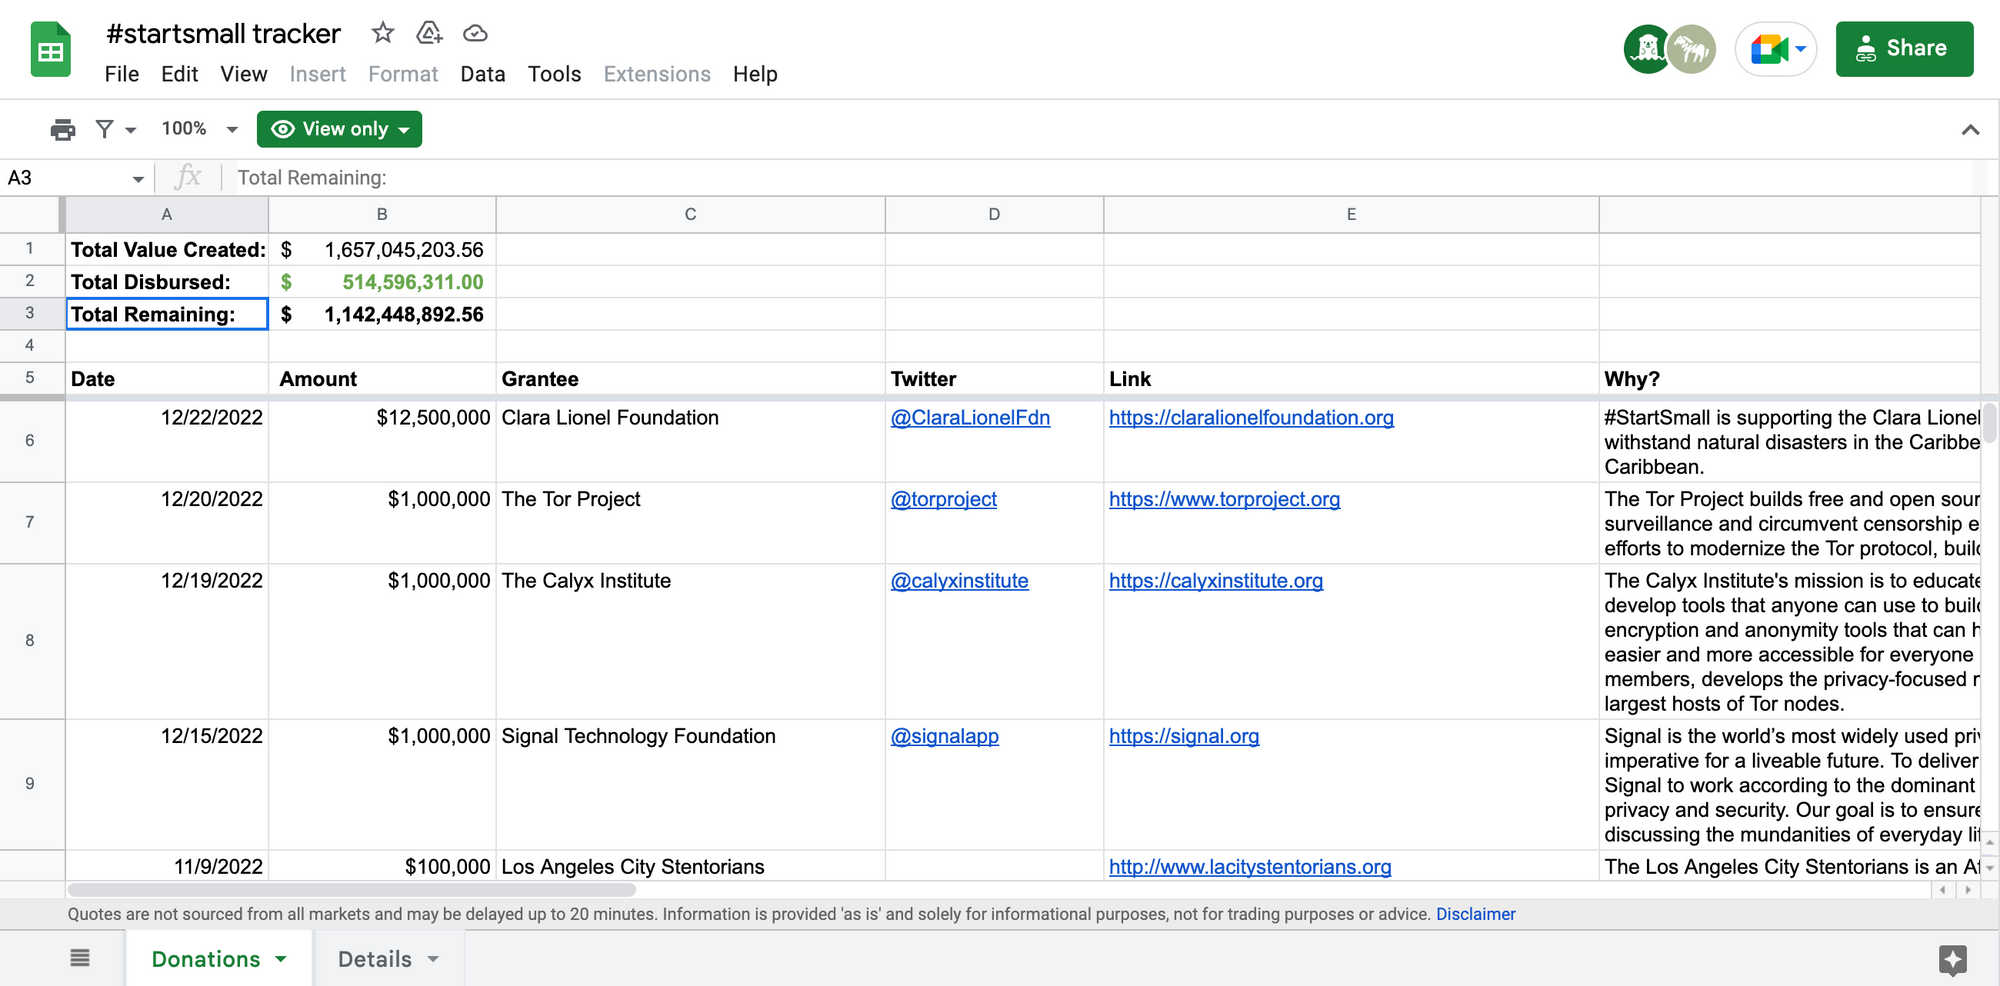This screenshot has width=2000, height=986.
Task: Open the Donations sheet tab menu arrow
Action: (281, 959)
